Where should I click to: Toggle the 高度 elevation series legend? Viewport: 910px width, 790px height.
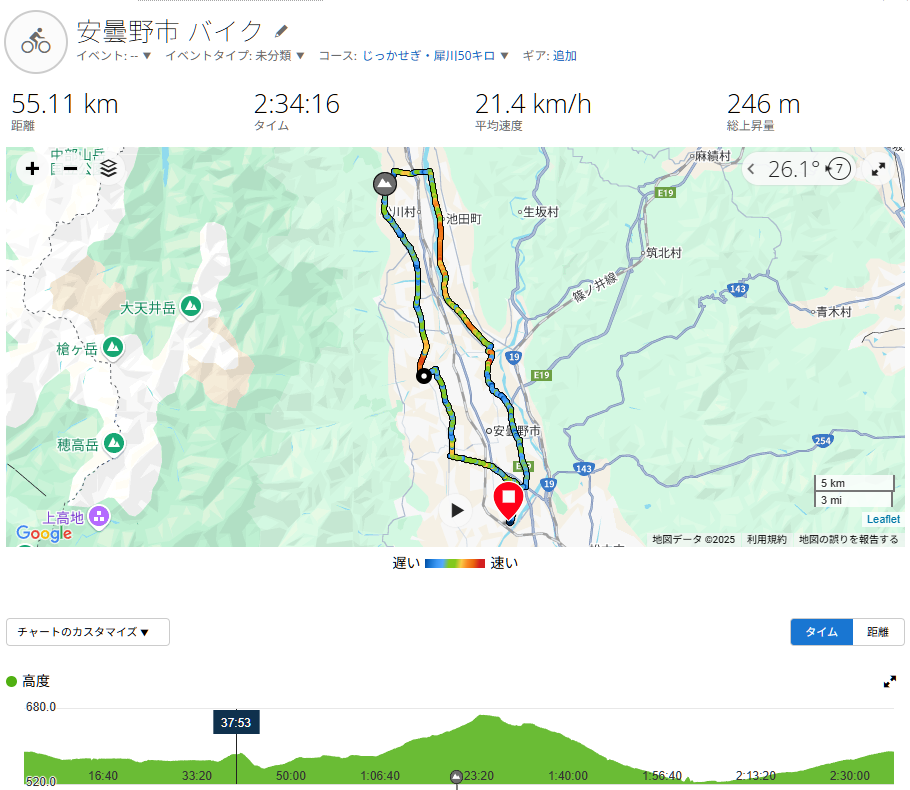coord(28,681)
